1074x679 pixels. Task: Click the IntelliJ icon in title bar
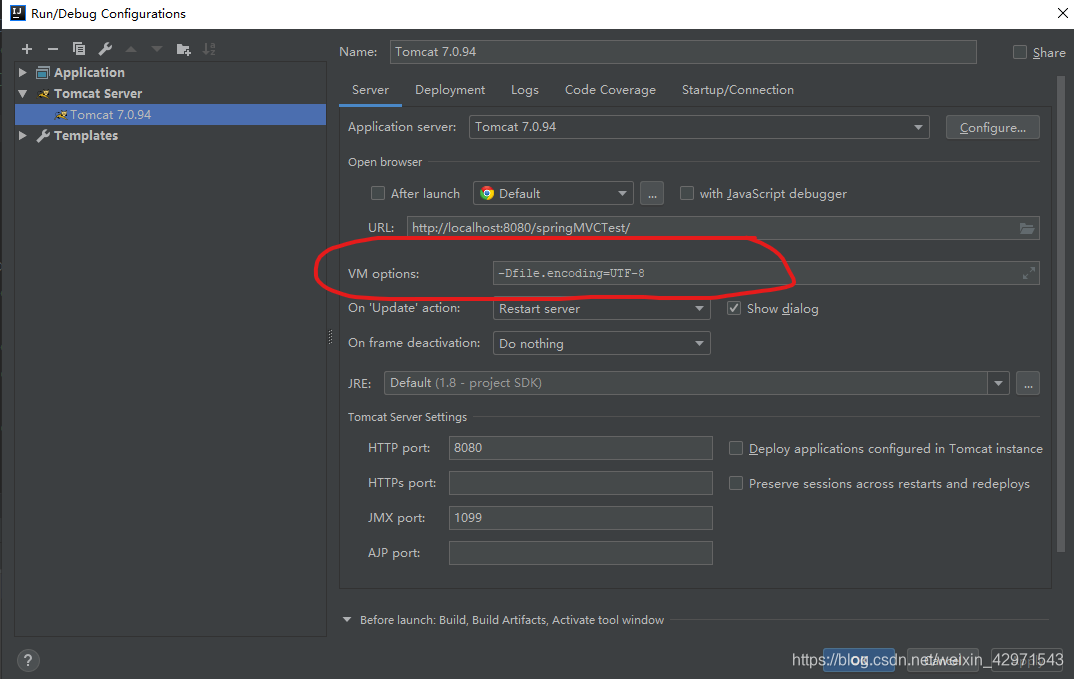coord(17,13)
